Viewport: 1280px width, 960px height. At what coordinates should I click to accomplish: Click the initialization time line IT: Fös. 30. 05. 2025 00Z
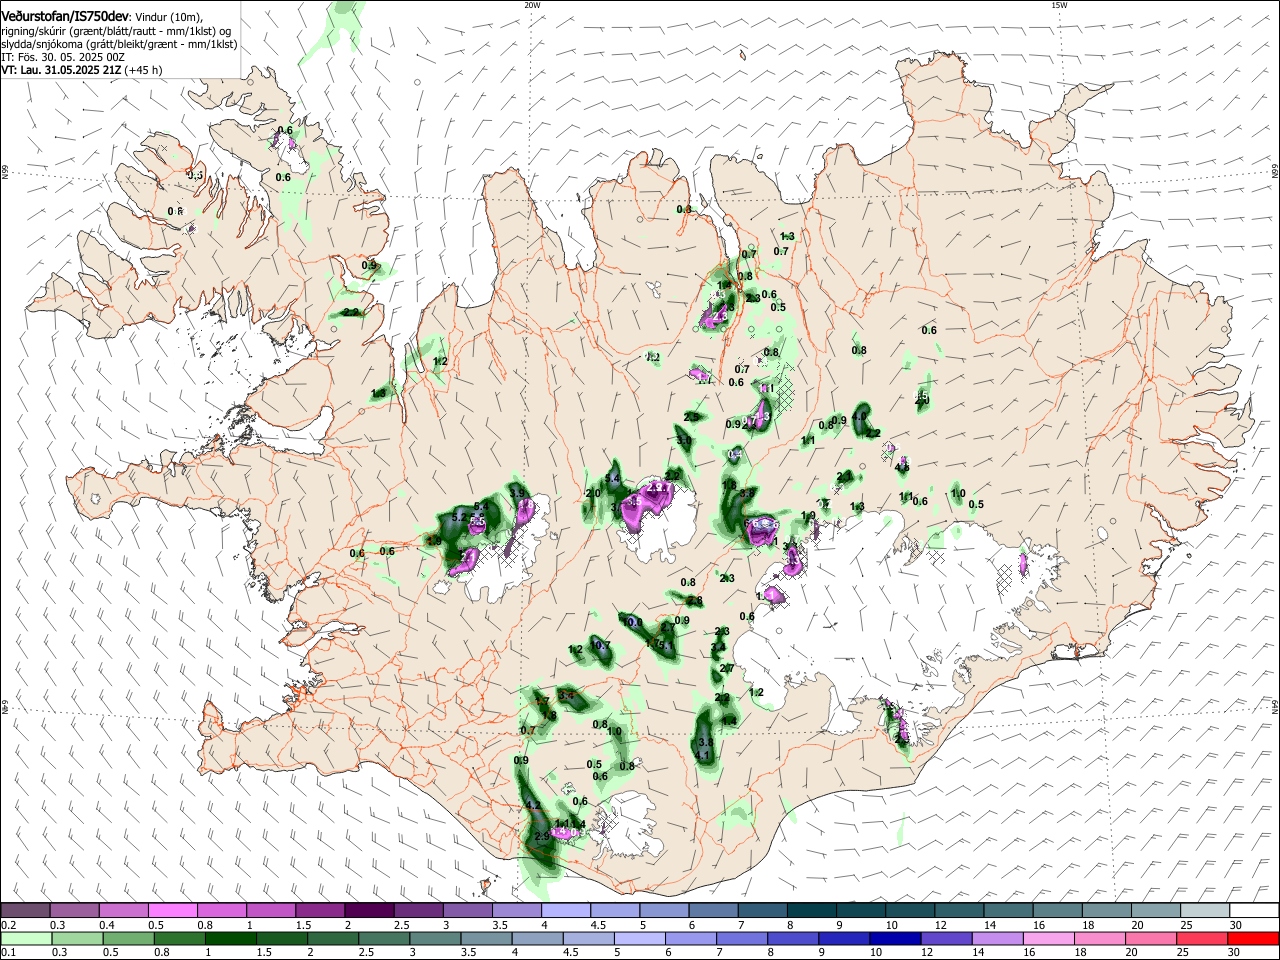(x=63, y=58)
